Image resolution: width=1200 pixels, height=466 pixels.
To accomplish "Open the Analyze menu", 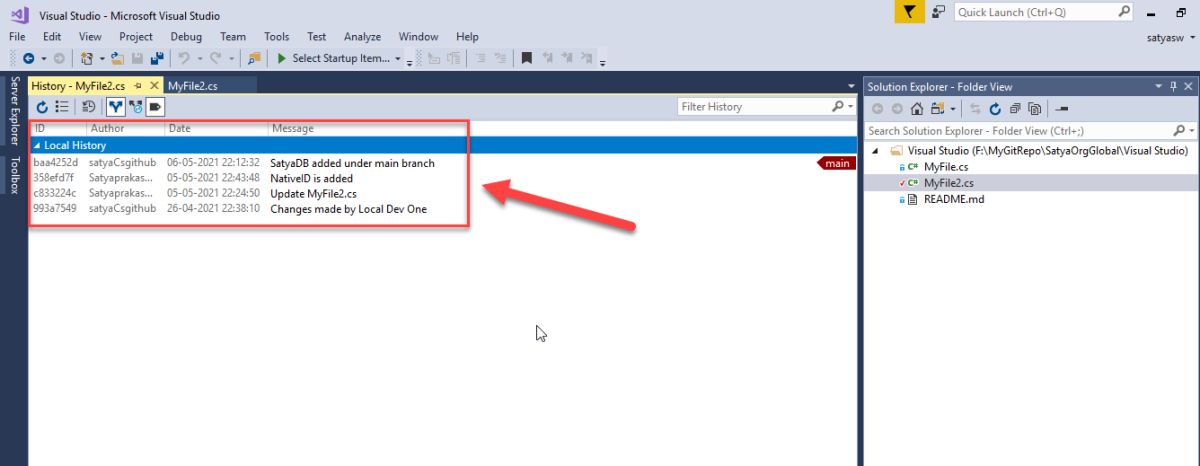I will click(x=362, y=37).
